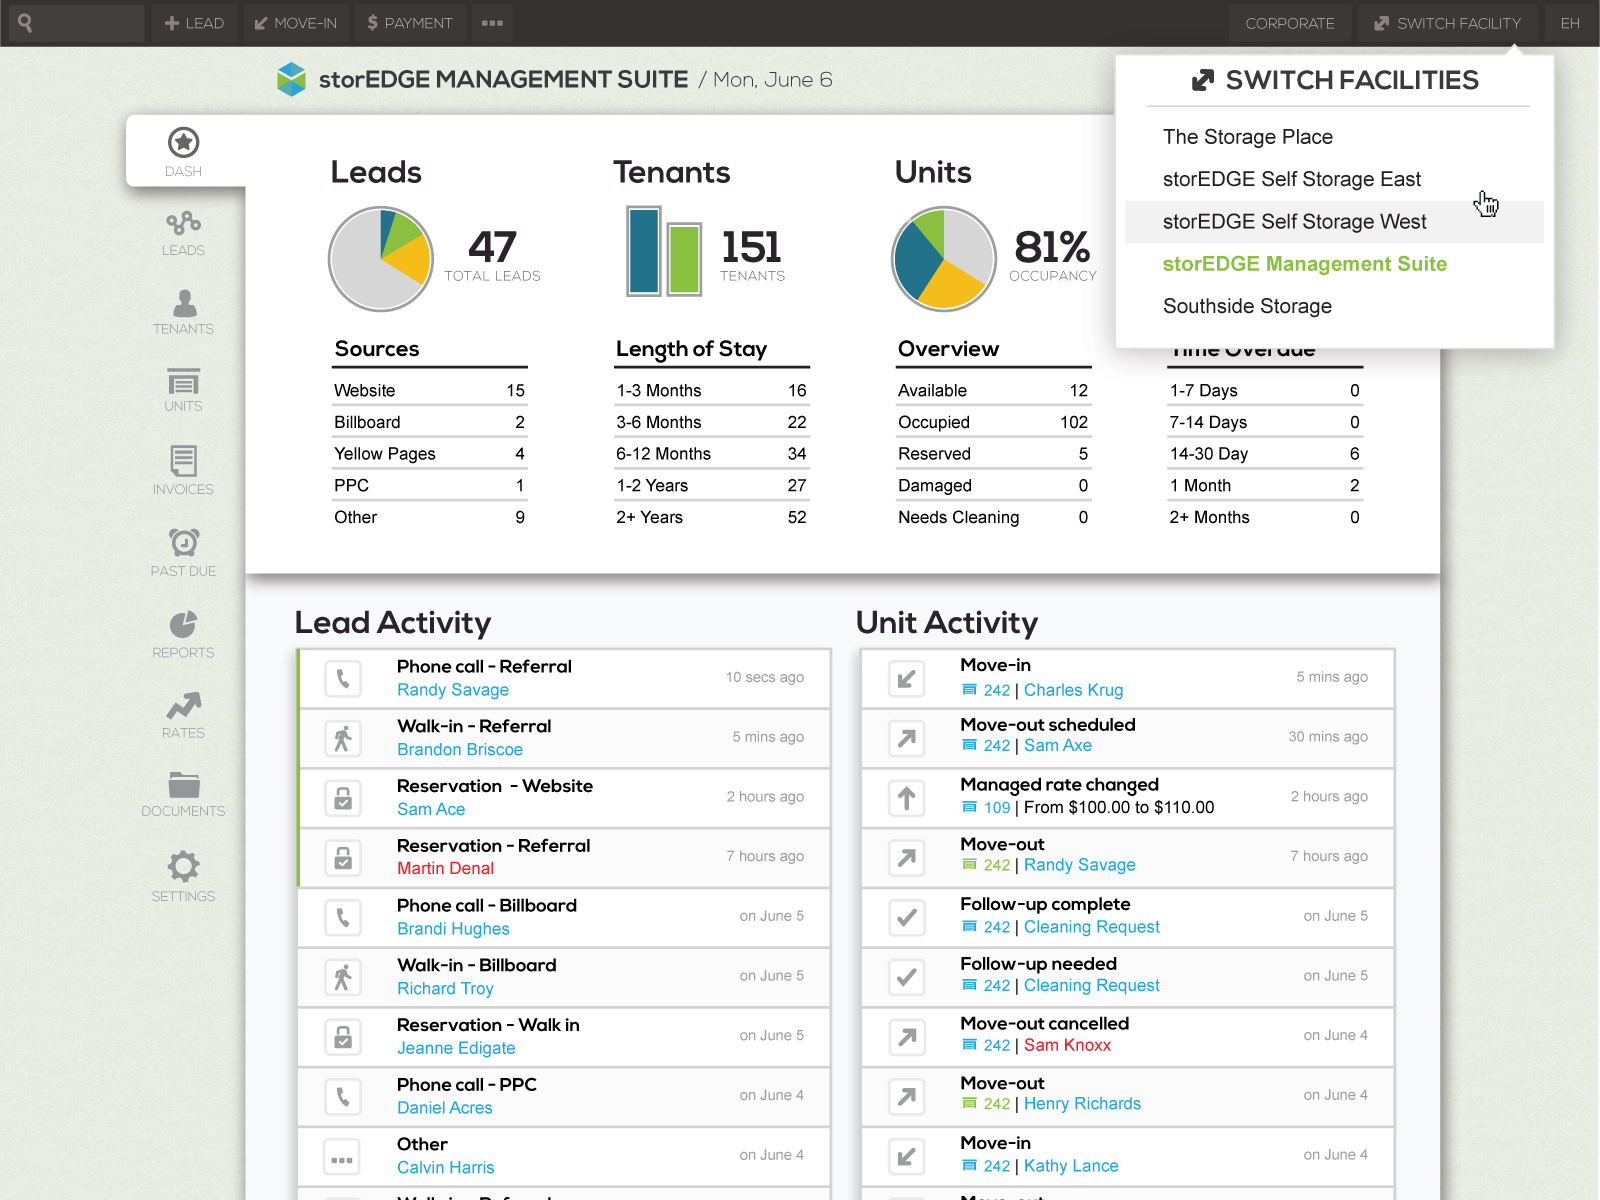Image resolution: width=1600 pixels, height=1200 pixels.
Task: Open Rates in the sidebar
Action: (x=183, y=715)
